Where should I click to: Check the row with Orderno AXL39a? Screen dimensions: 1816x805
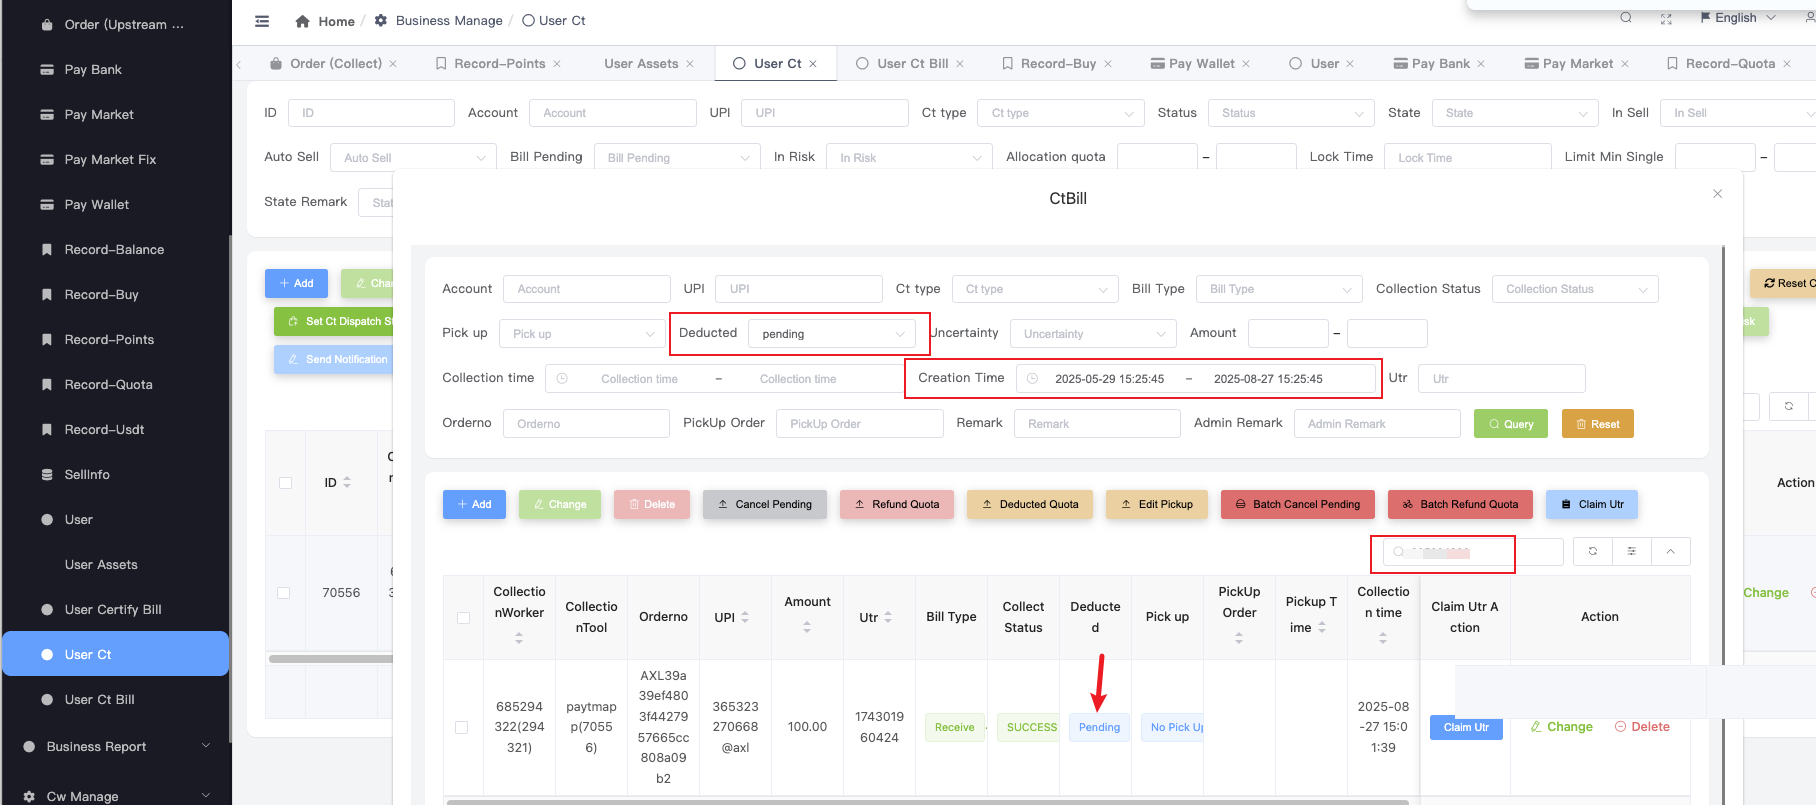pos(461,727)
